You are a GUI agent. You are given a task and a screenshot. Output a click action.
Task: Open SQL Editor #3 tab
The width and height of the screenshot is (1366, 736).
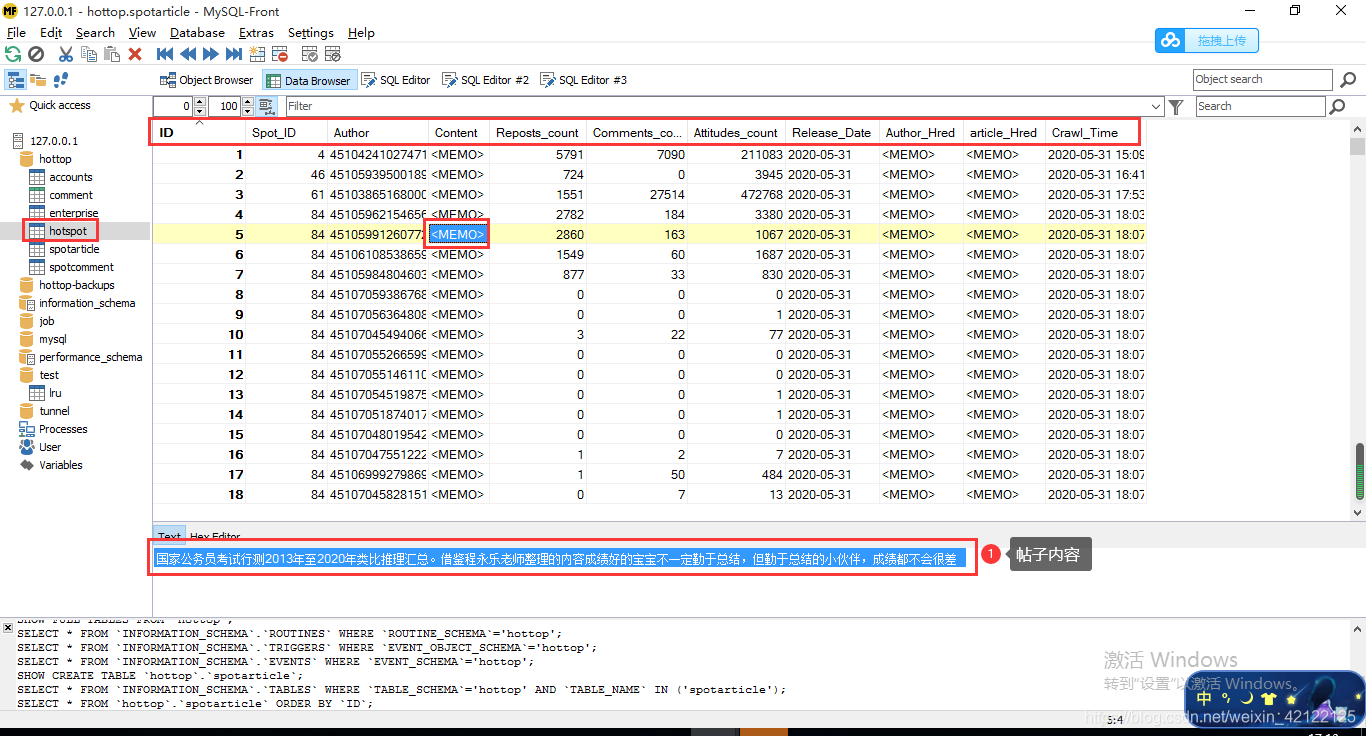584,80
